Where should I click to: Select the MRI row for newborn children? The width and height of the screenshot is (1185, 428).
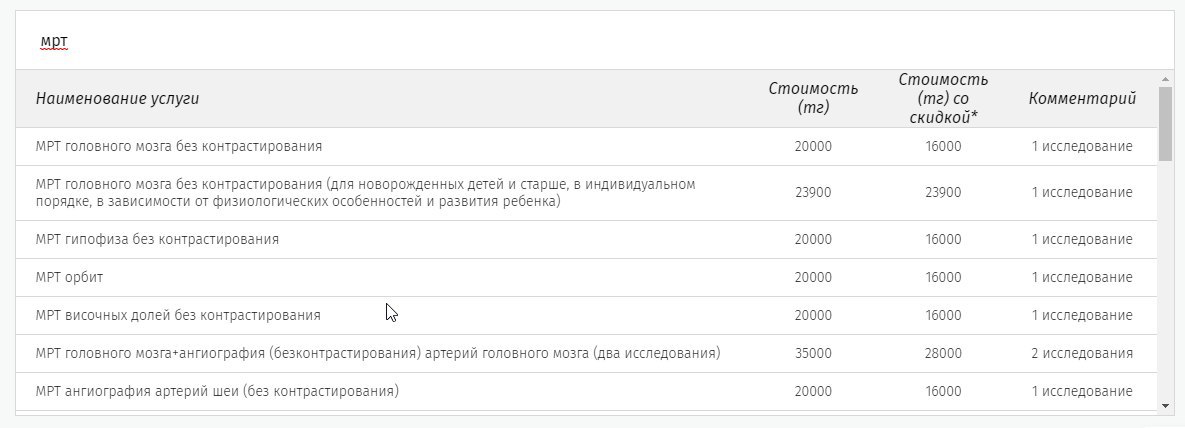tap(586, 193)
